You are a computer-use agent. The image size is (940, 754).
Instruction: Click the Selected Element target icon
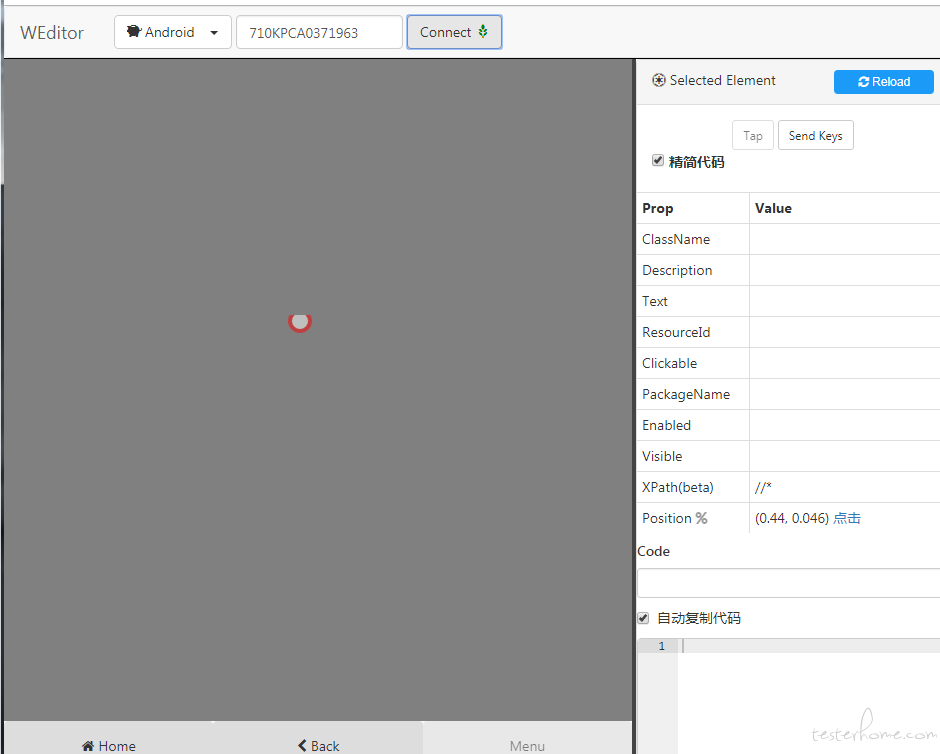click(658, 80)
